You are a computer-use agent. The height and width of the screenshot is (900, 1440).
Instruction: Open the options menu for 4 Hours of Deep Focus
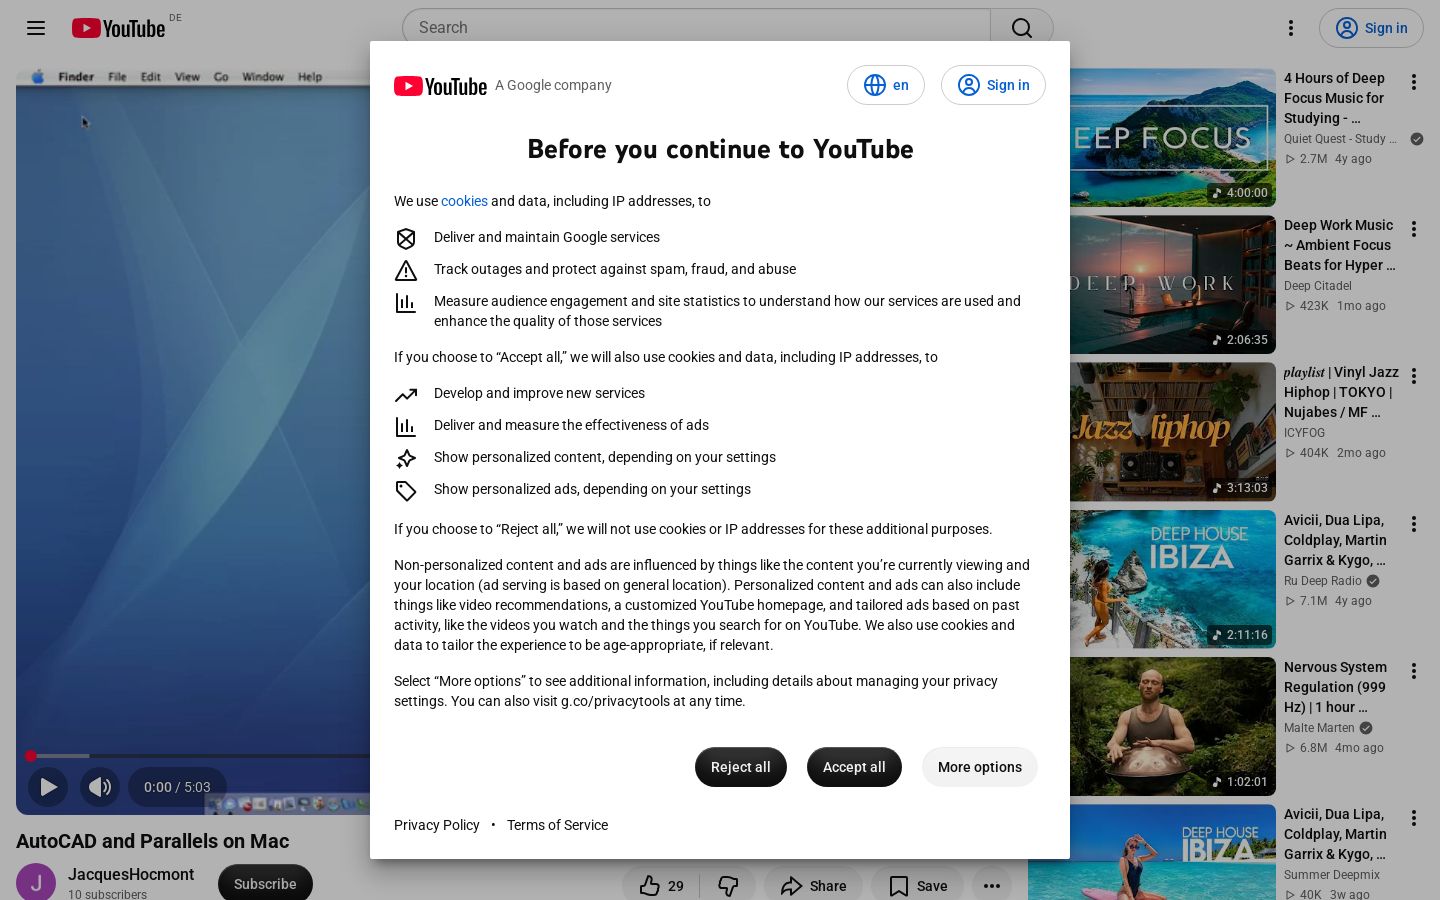[1414, 82]
